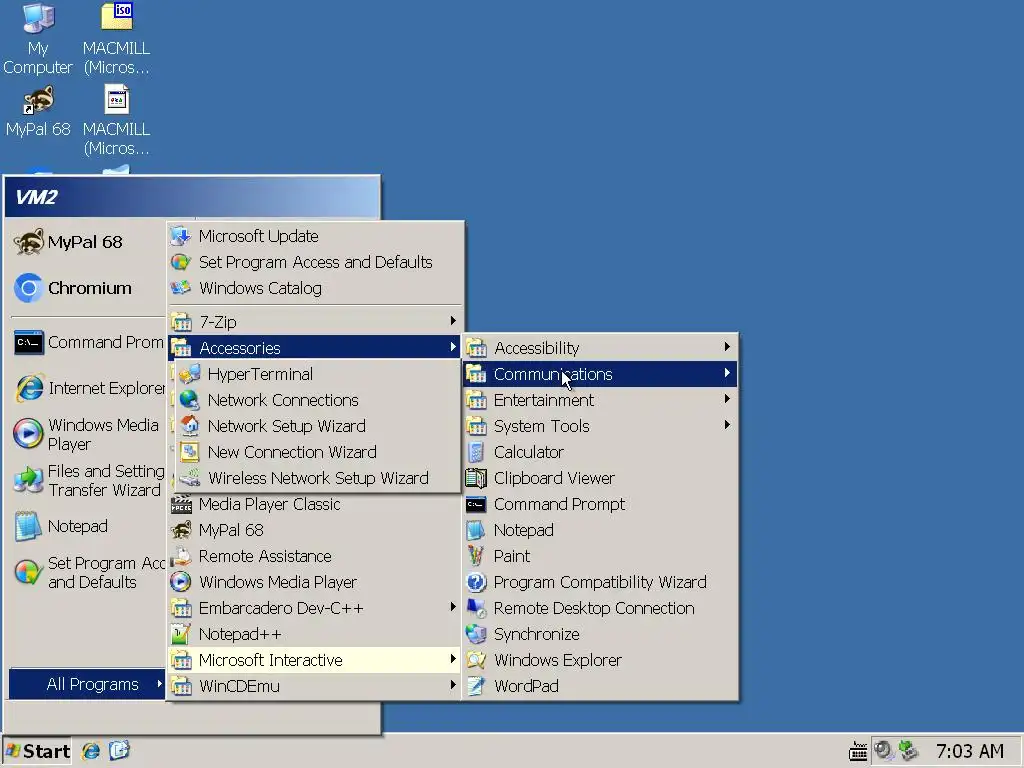Viewport: 1024px width, 768px height.
Task: Launch Notepad++
Action: [x=315, y=634]
